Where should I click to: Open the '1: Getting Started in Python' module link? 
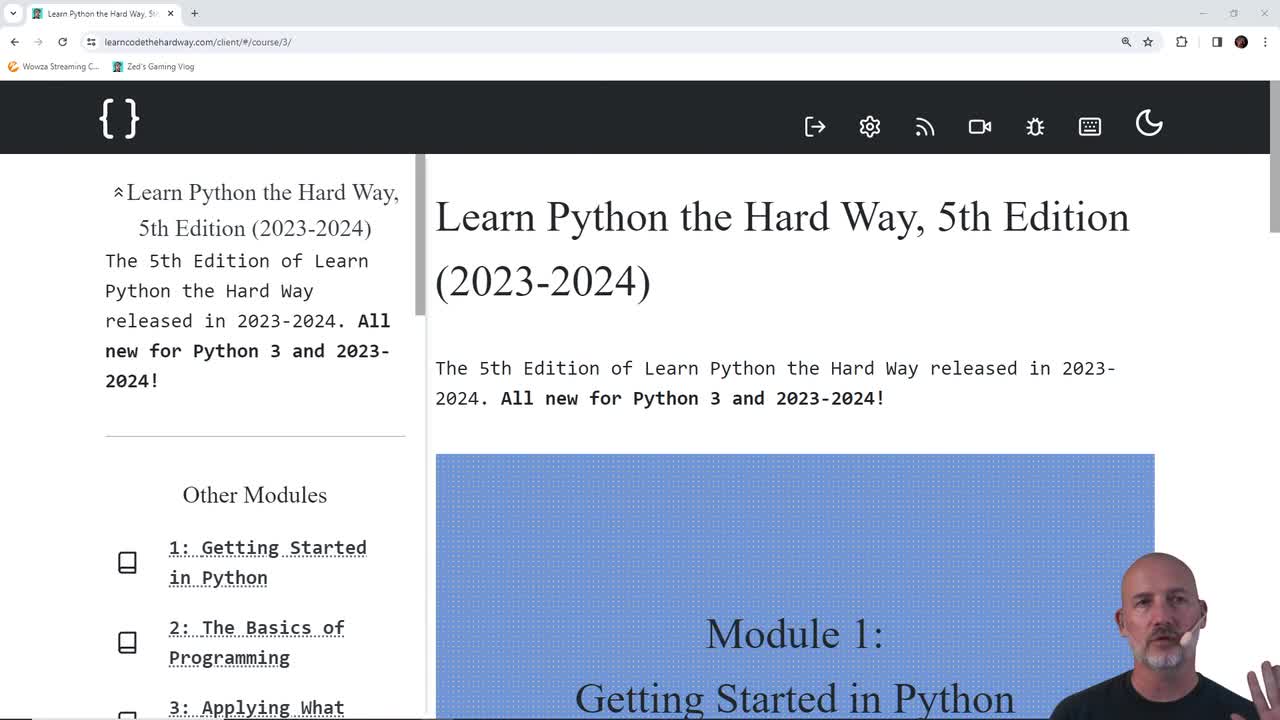[x=267, y=562]
